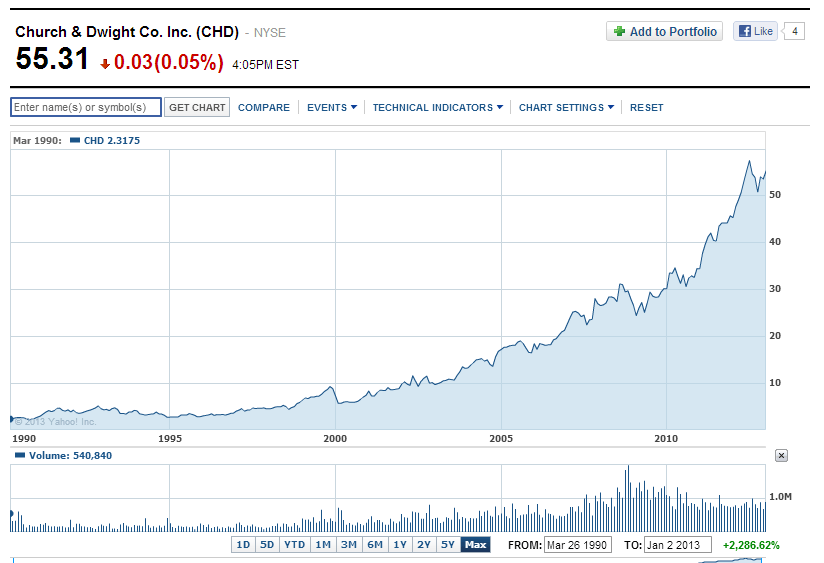Viewport: 824px width, 563px height.
Task: Click the CHD 2.3175 legend value
Action: pos(112,140)
